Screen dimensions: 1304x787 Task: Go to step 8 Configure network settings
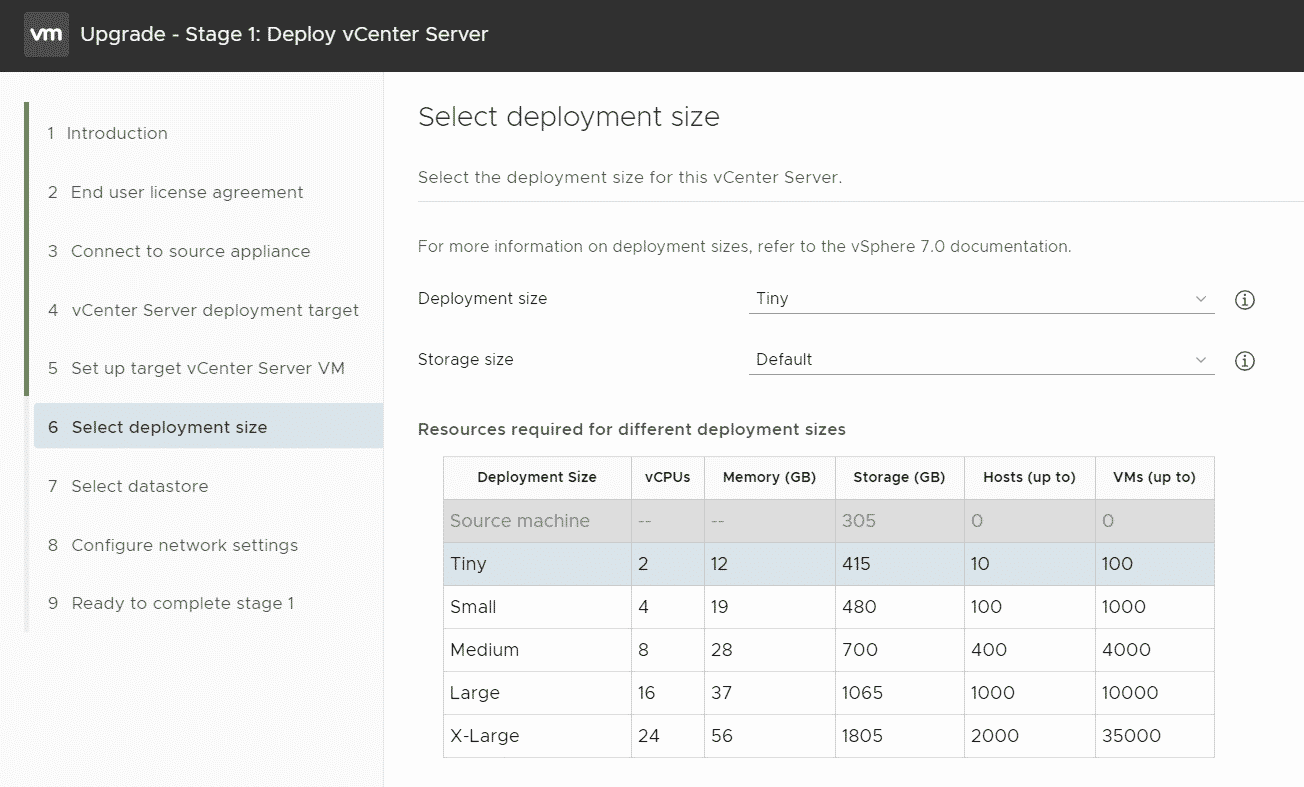[173, 545]
